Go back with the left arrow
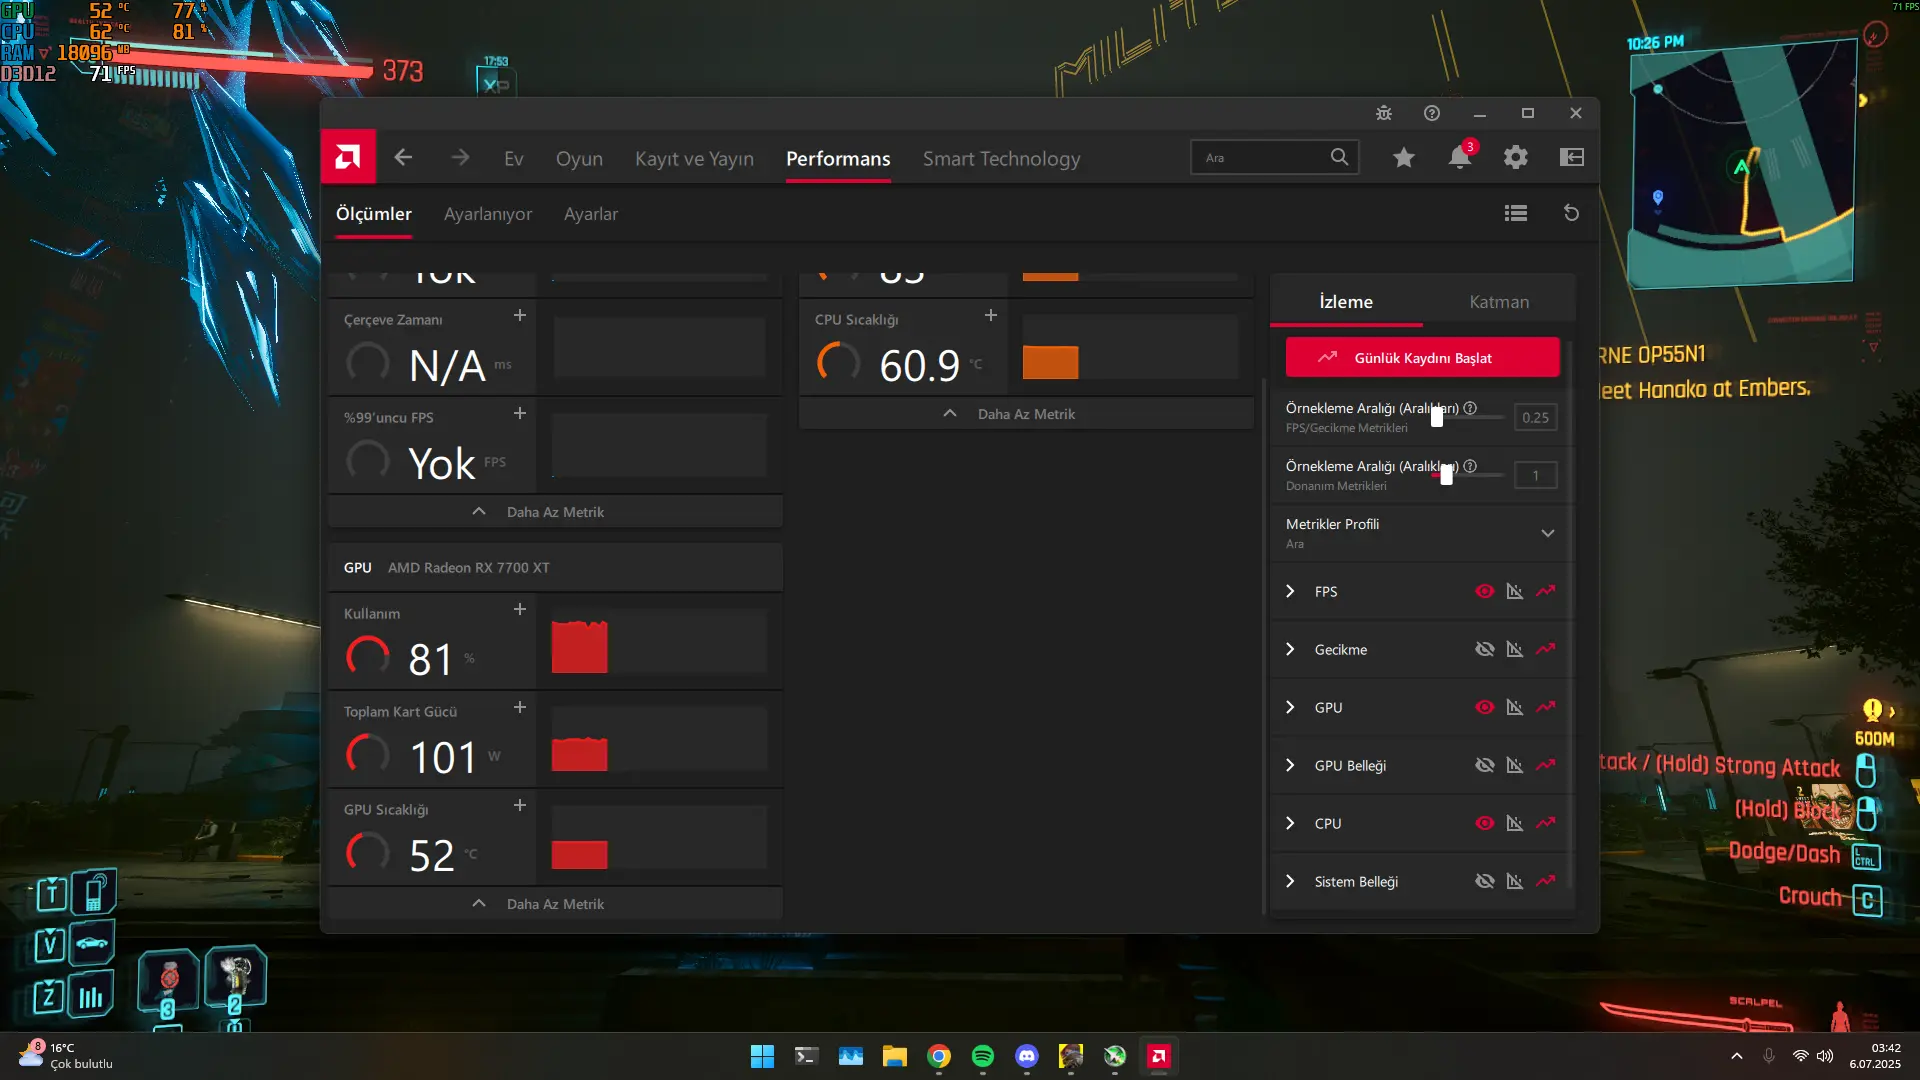Screen dimensions: 1920x1080 403,158
